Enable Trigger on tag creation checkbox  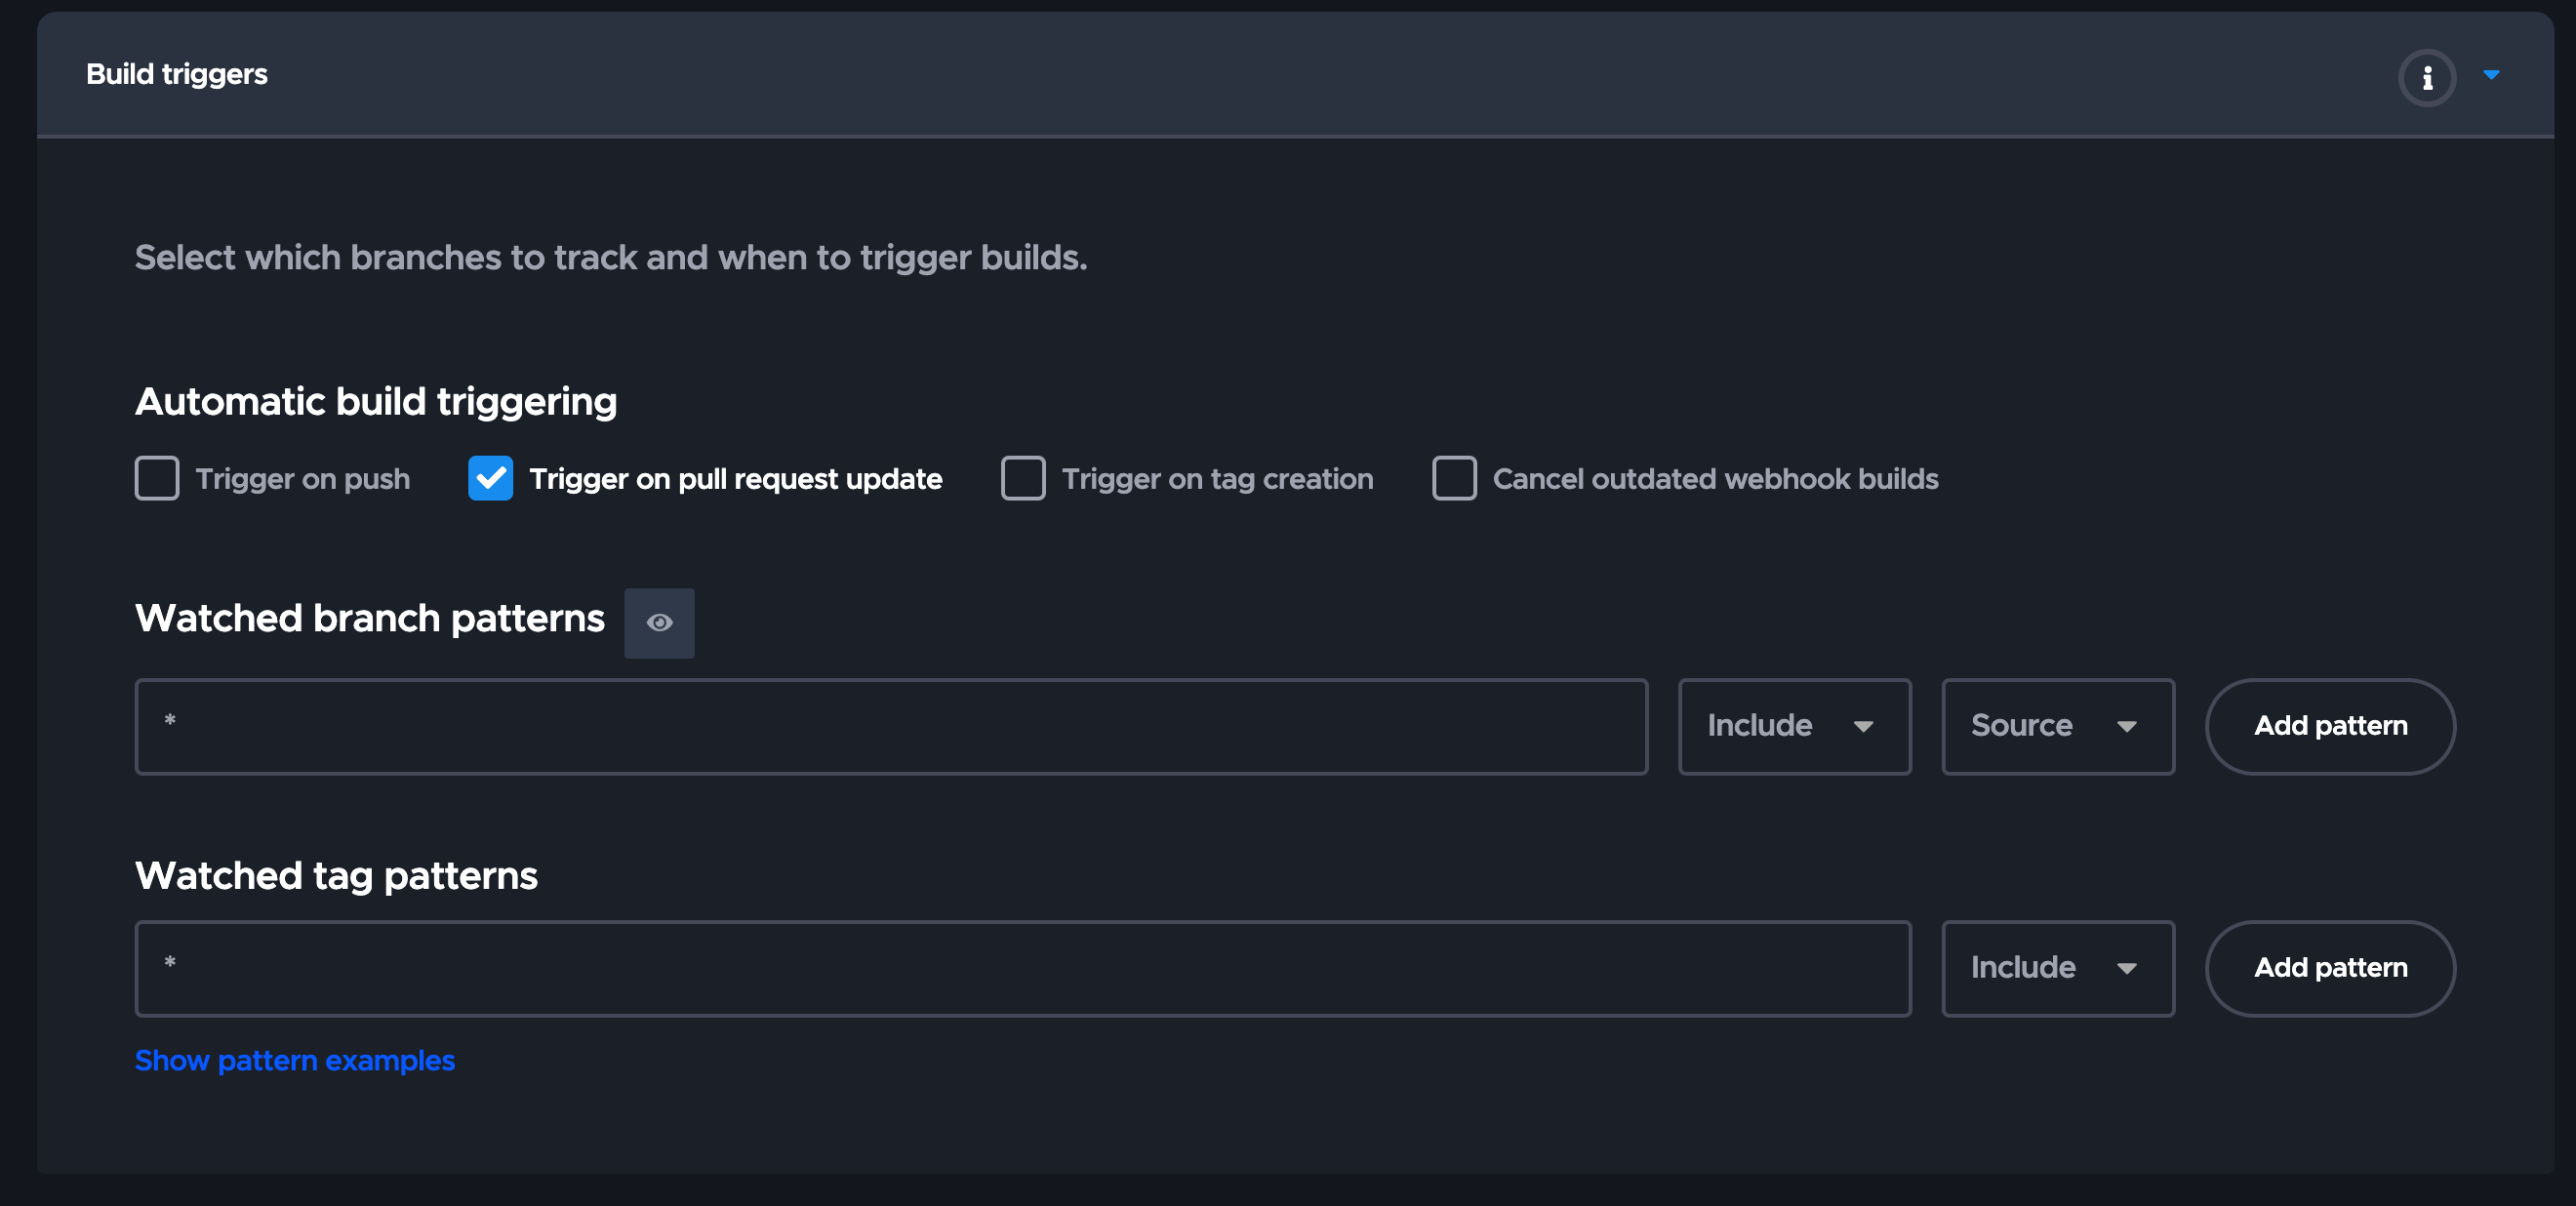click(x=1023, y=478)
